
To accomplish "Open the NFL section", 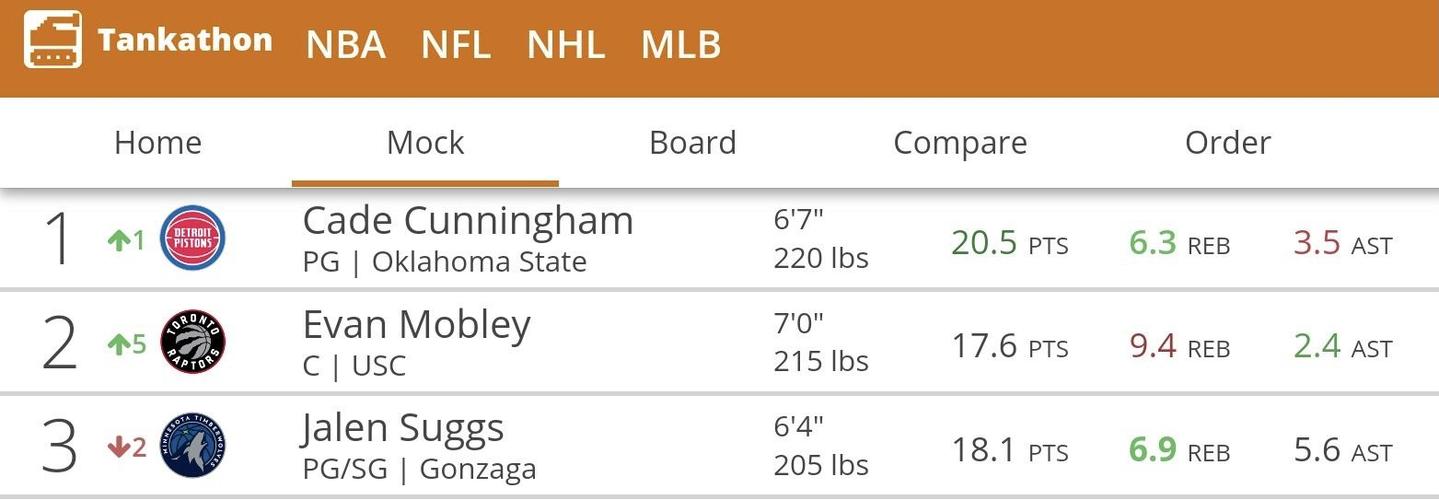I will [455, 45].
